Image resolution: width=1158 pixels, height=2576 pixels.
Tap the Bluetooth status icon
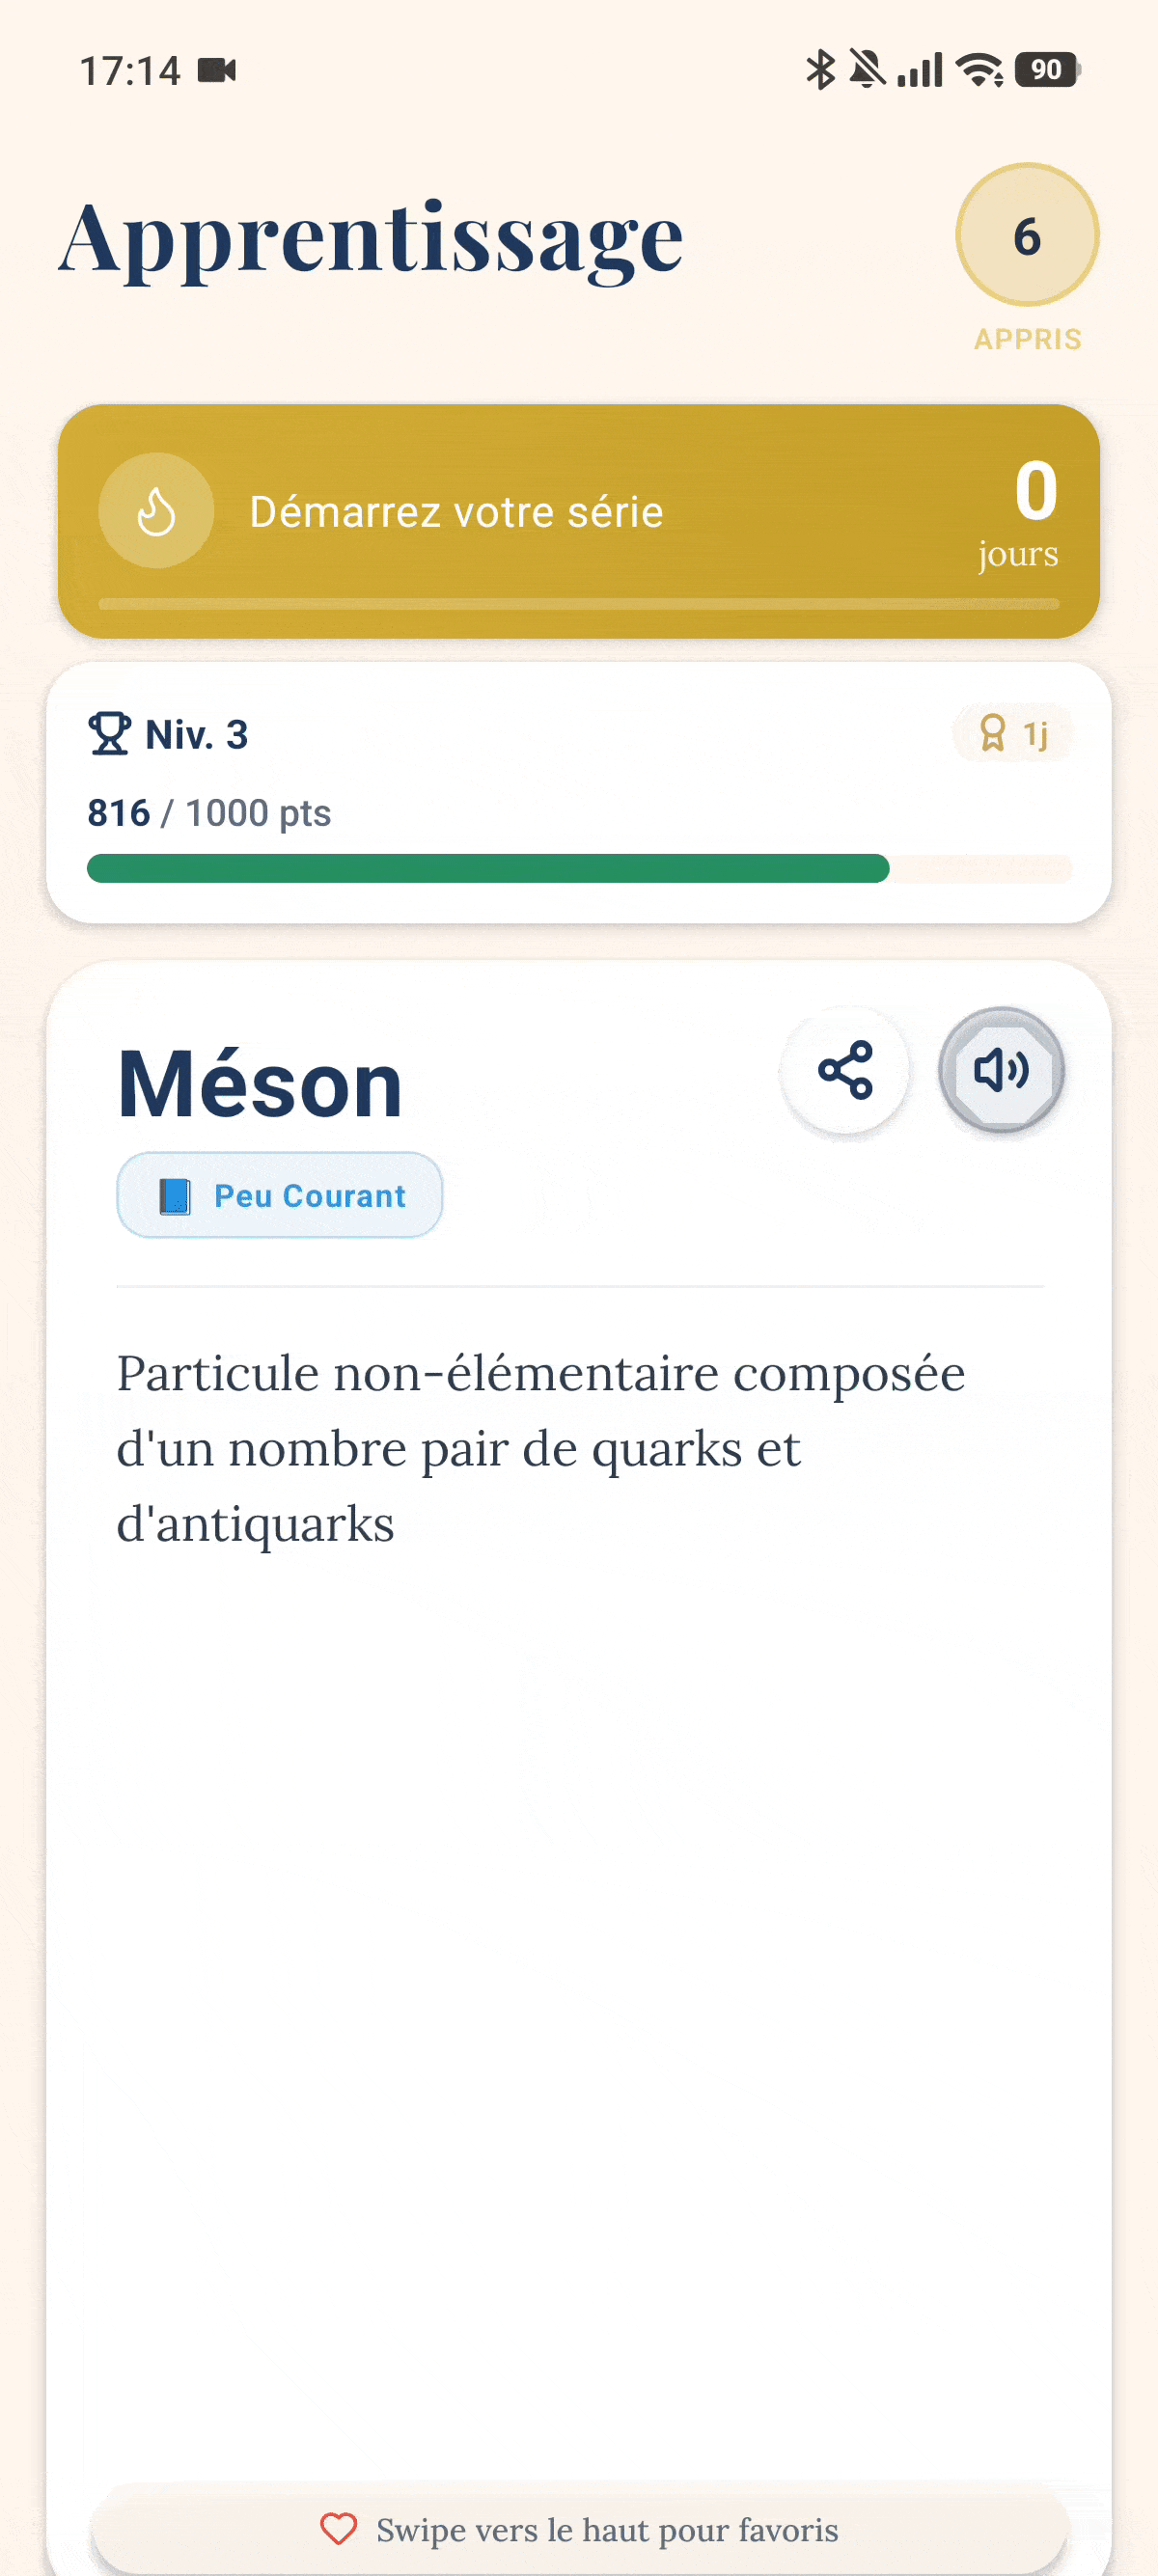pos(820,70)
